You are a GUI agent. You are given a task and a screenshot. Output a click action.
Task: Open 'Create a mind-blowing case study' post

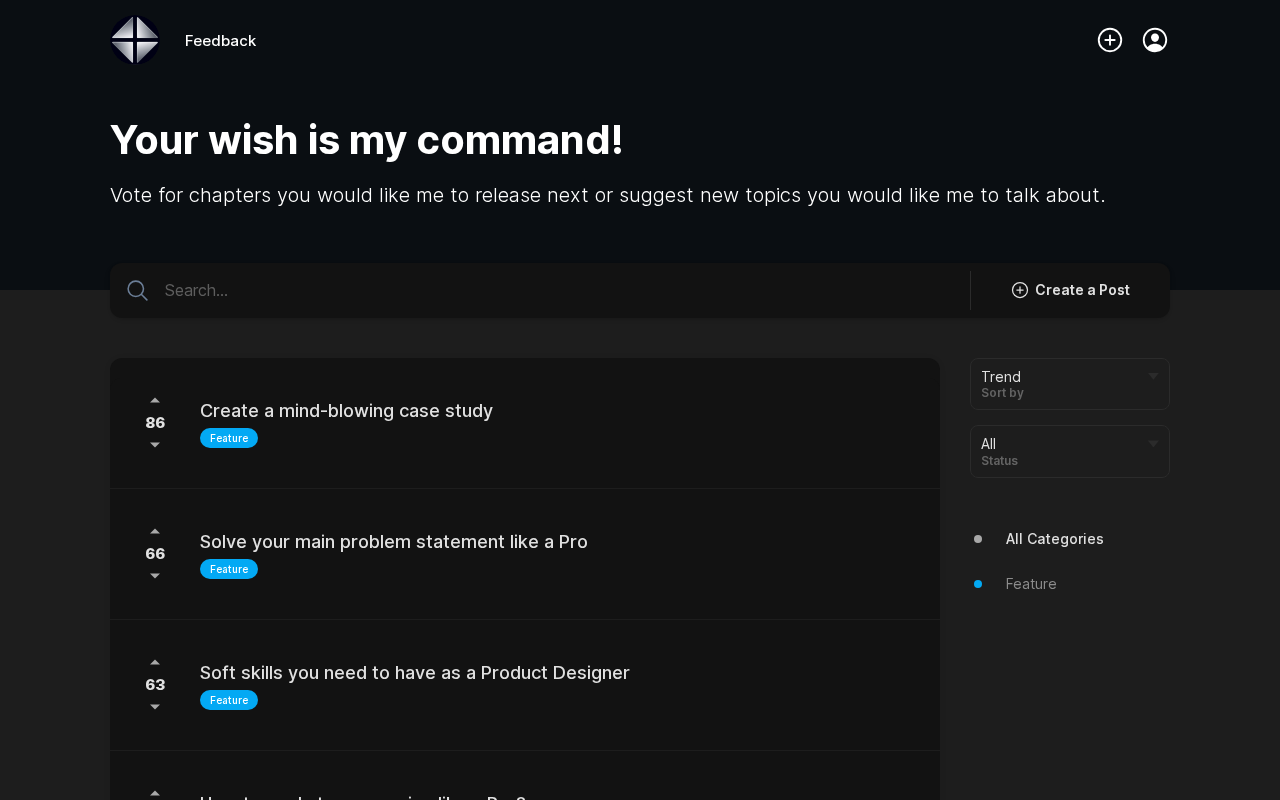point(346,411)
